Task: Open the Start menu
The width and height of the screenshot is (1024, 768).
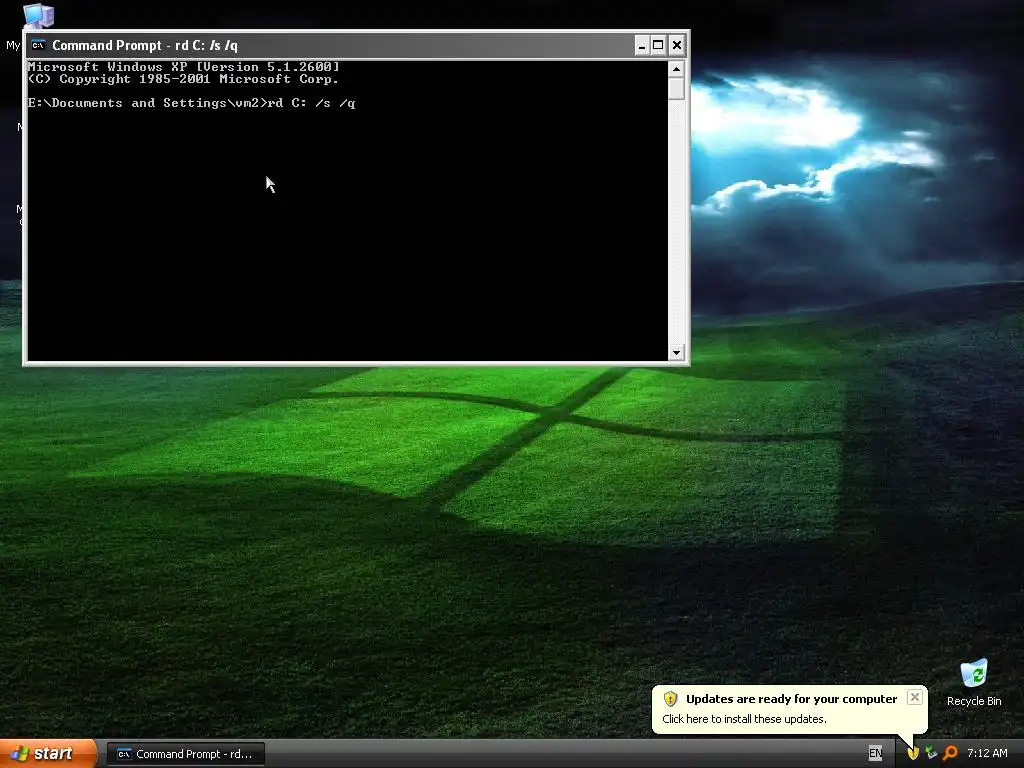Action: pyautogui.click(x=48, y=753)
